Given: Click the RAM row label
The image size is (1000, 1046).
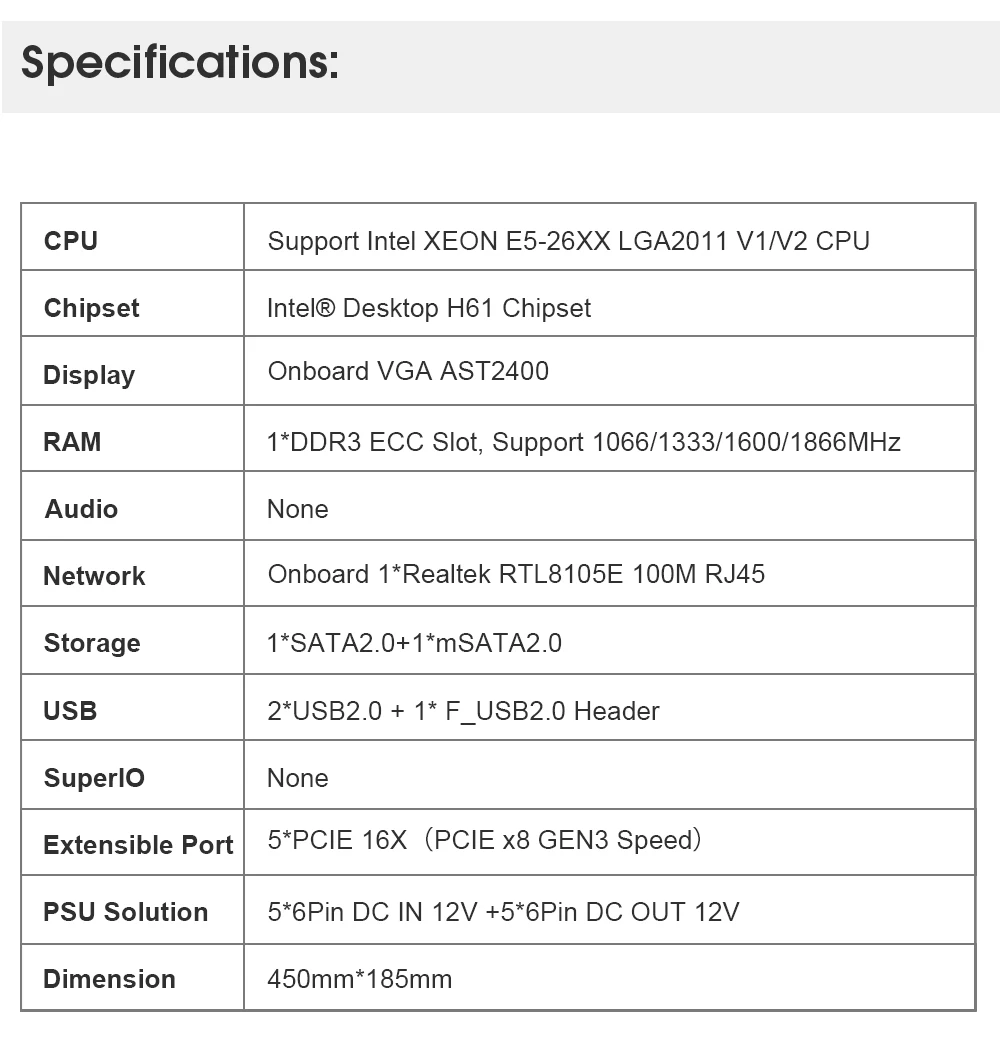Looking at the screenshot, I should tap(72, 442).
